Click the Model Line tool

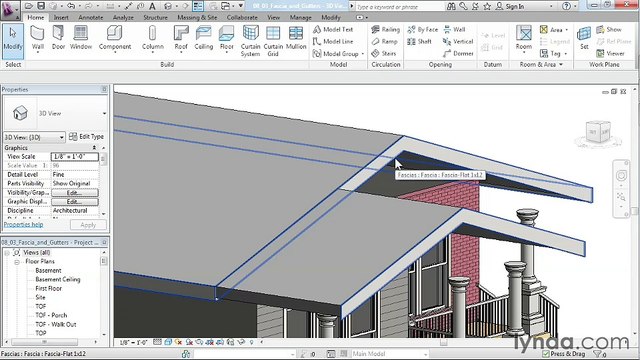pos(333,41)
